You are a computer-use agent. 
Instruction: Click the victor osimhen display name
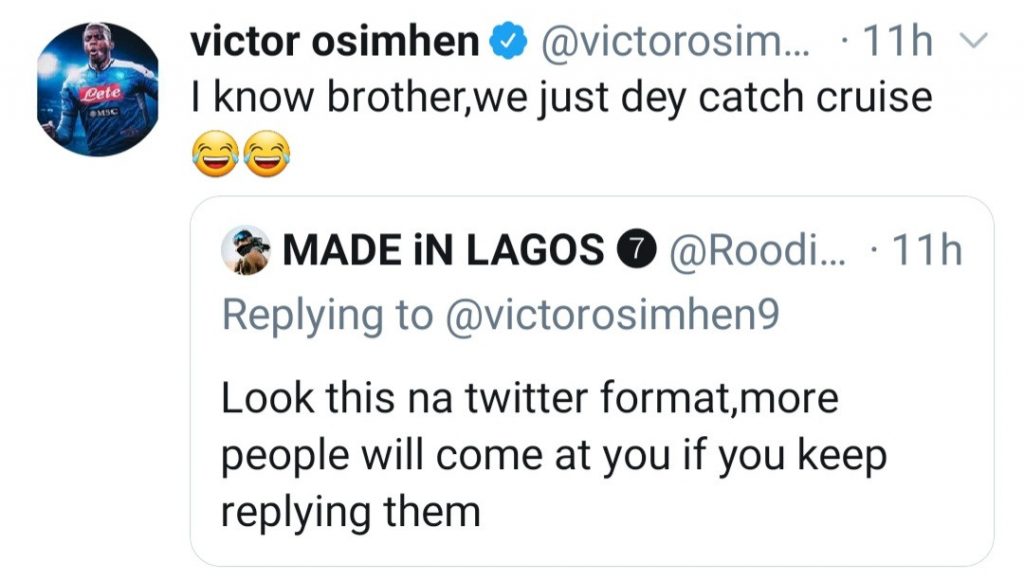pos(335,42)
